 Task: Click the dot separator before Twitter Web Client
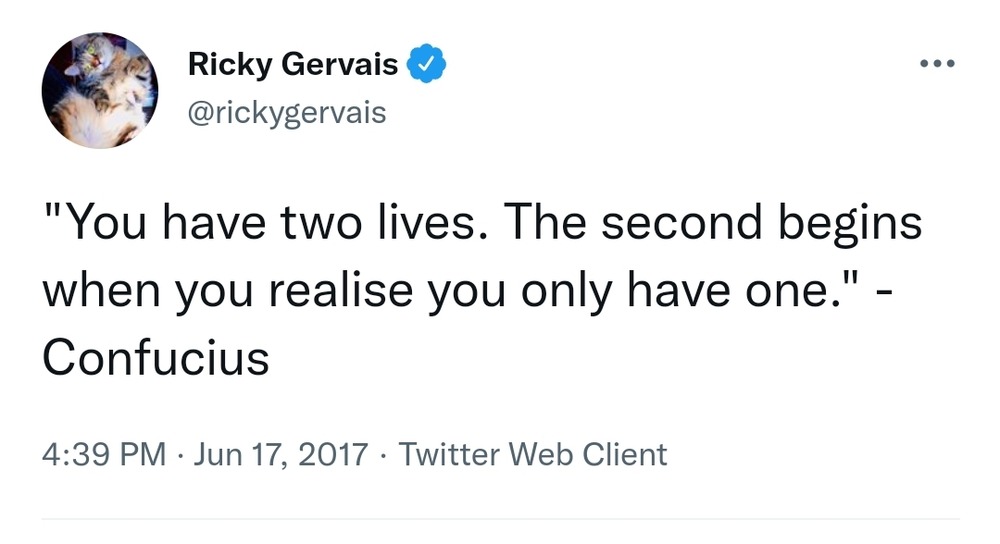click(x=385, y=455)
